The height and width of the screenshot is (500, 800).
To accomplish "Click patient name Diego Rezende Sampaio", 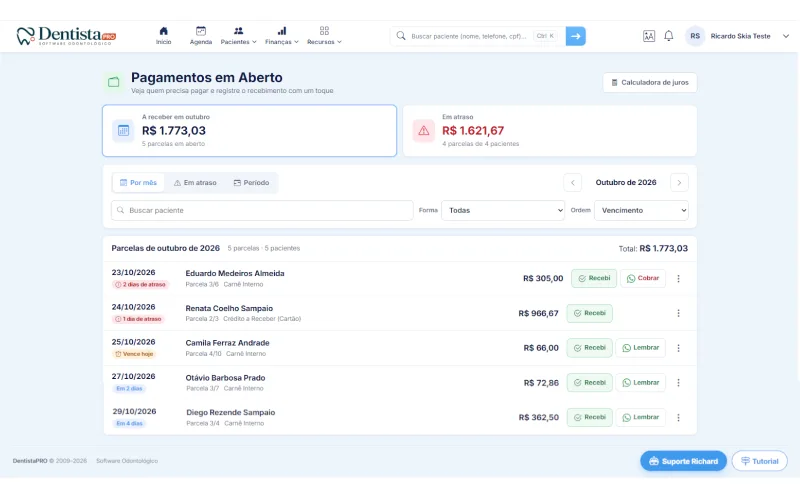I will click(x=231, y=412).
